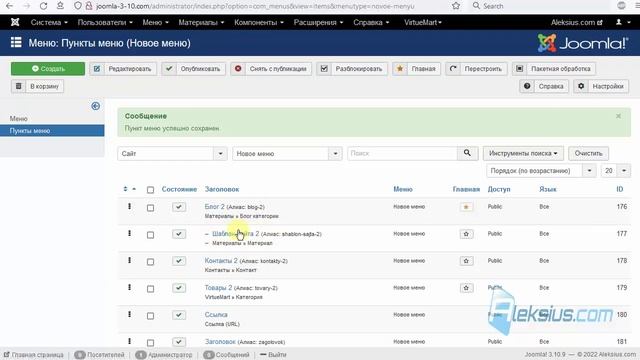Screen dimensions: 640x360
Task: Open Справка help button in toolbar
Action: click(544, 86)
